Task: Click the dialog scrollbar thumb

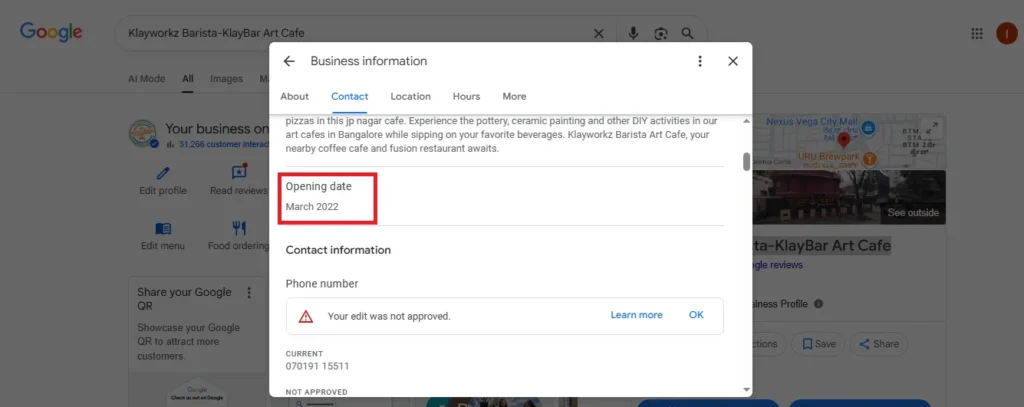Action: [746, 161]
